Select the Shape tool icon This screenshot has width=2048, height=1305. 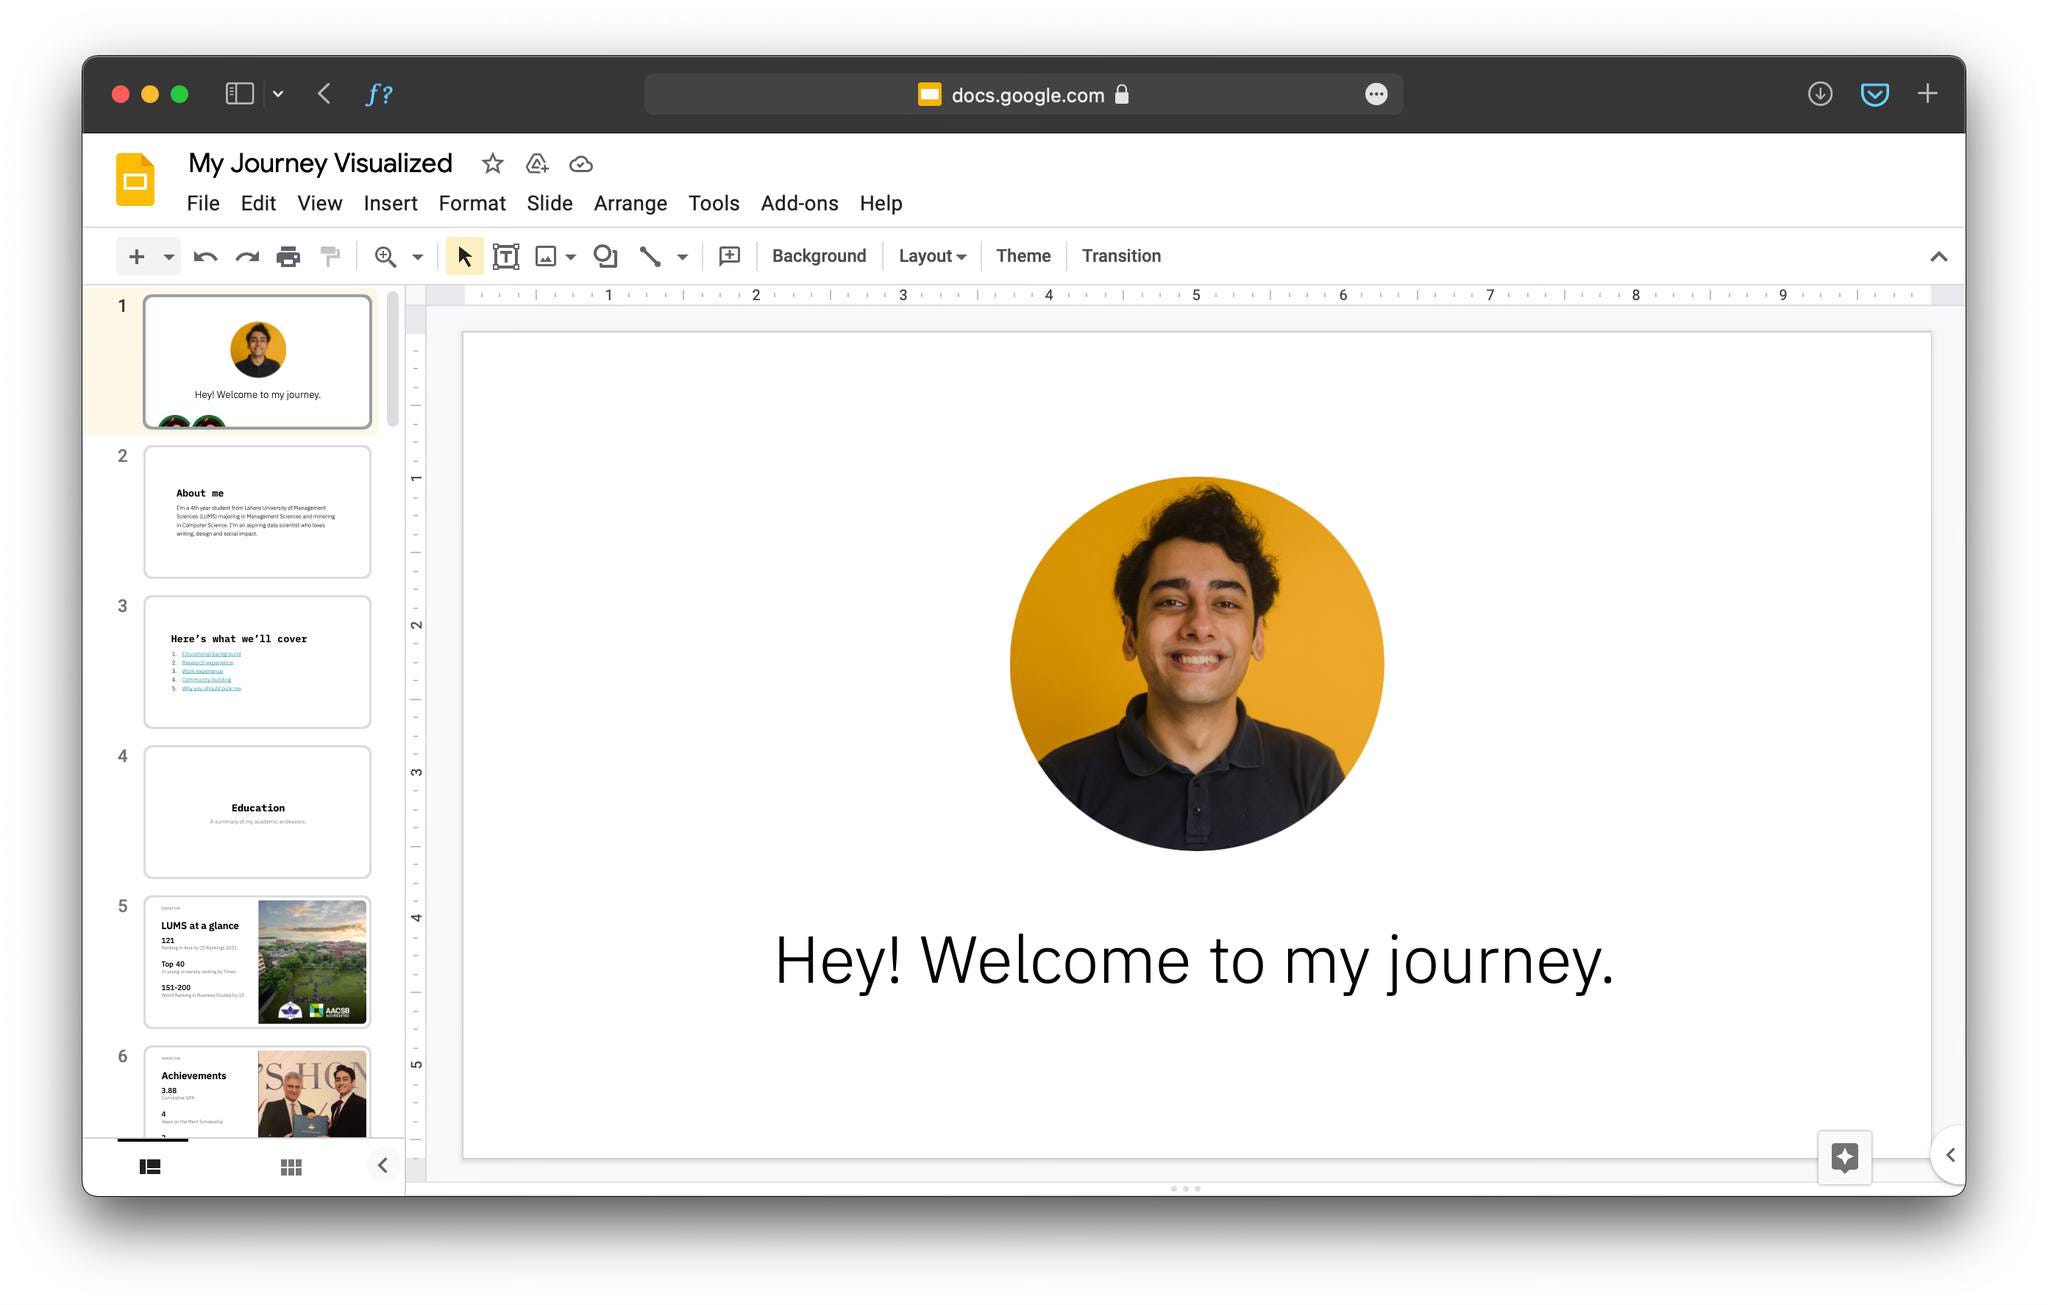coord(605,257)
